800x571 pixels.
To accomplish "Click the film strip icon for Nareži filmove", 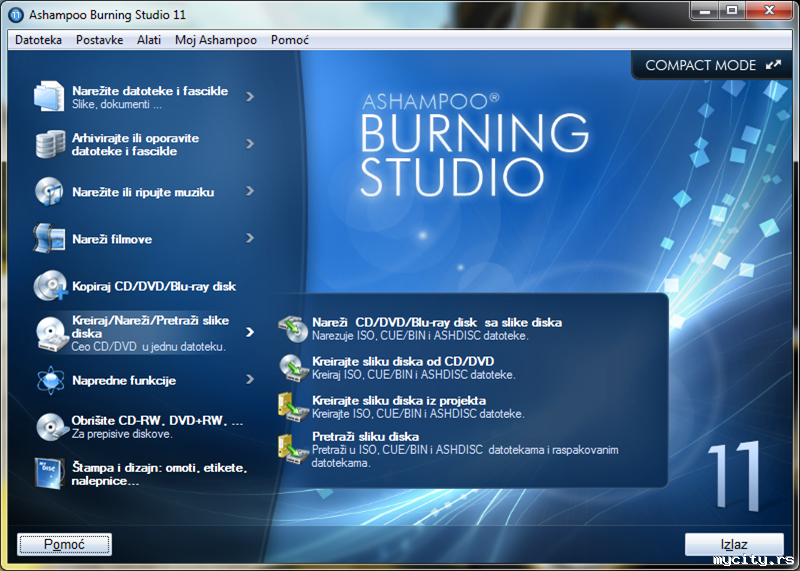I will (x=49, y=238).
